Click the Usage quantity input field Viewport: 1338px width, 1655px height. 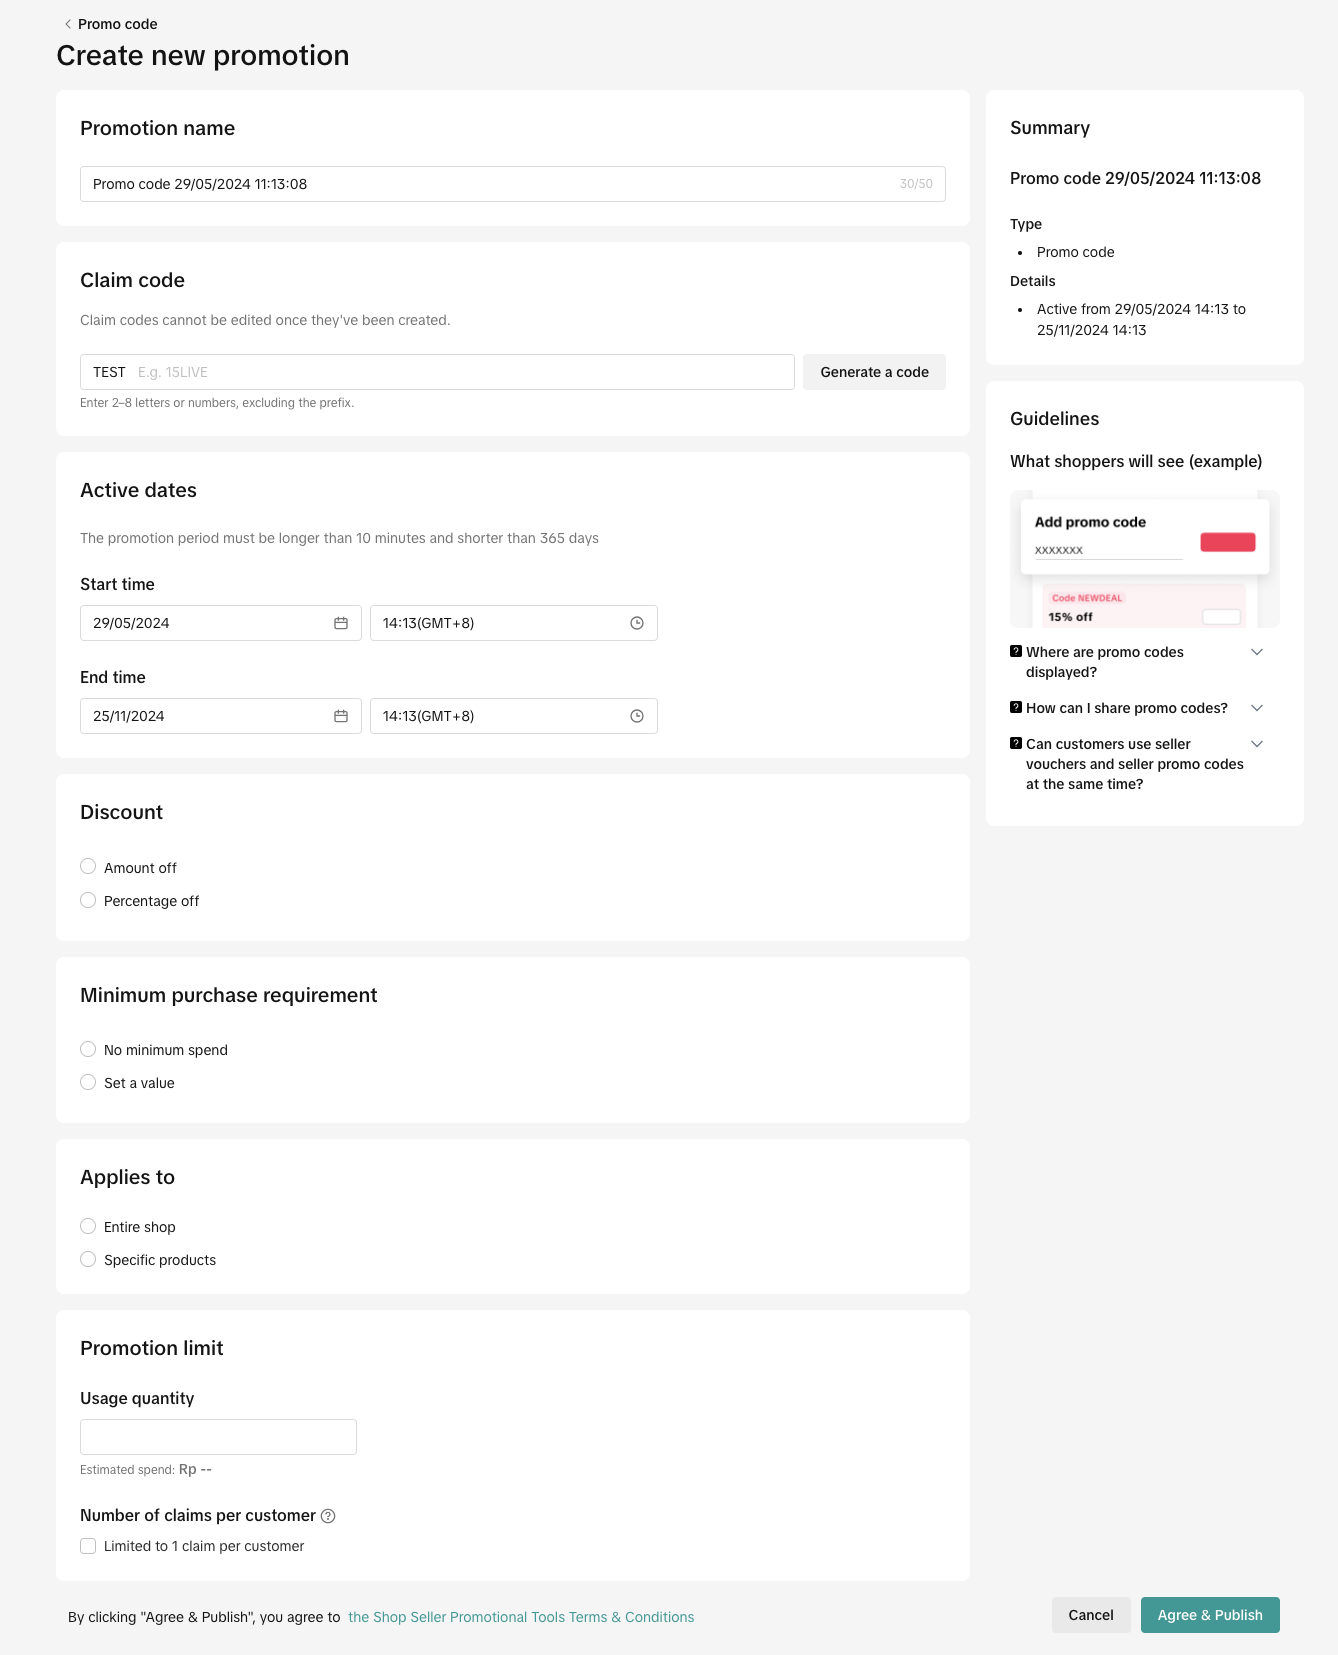coord(218,1437)
